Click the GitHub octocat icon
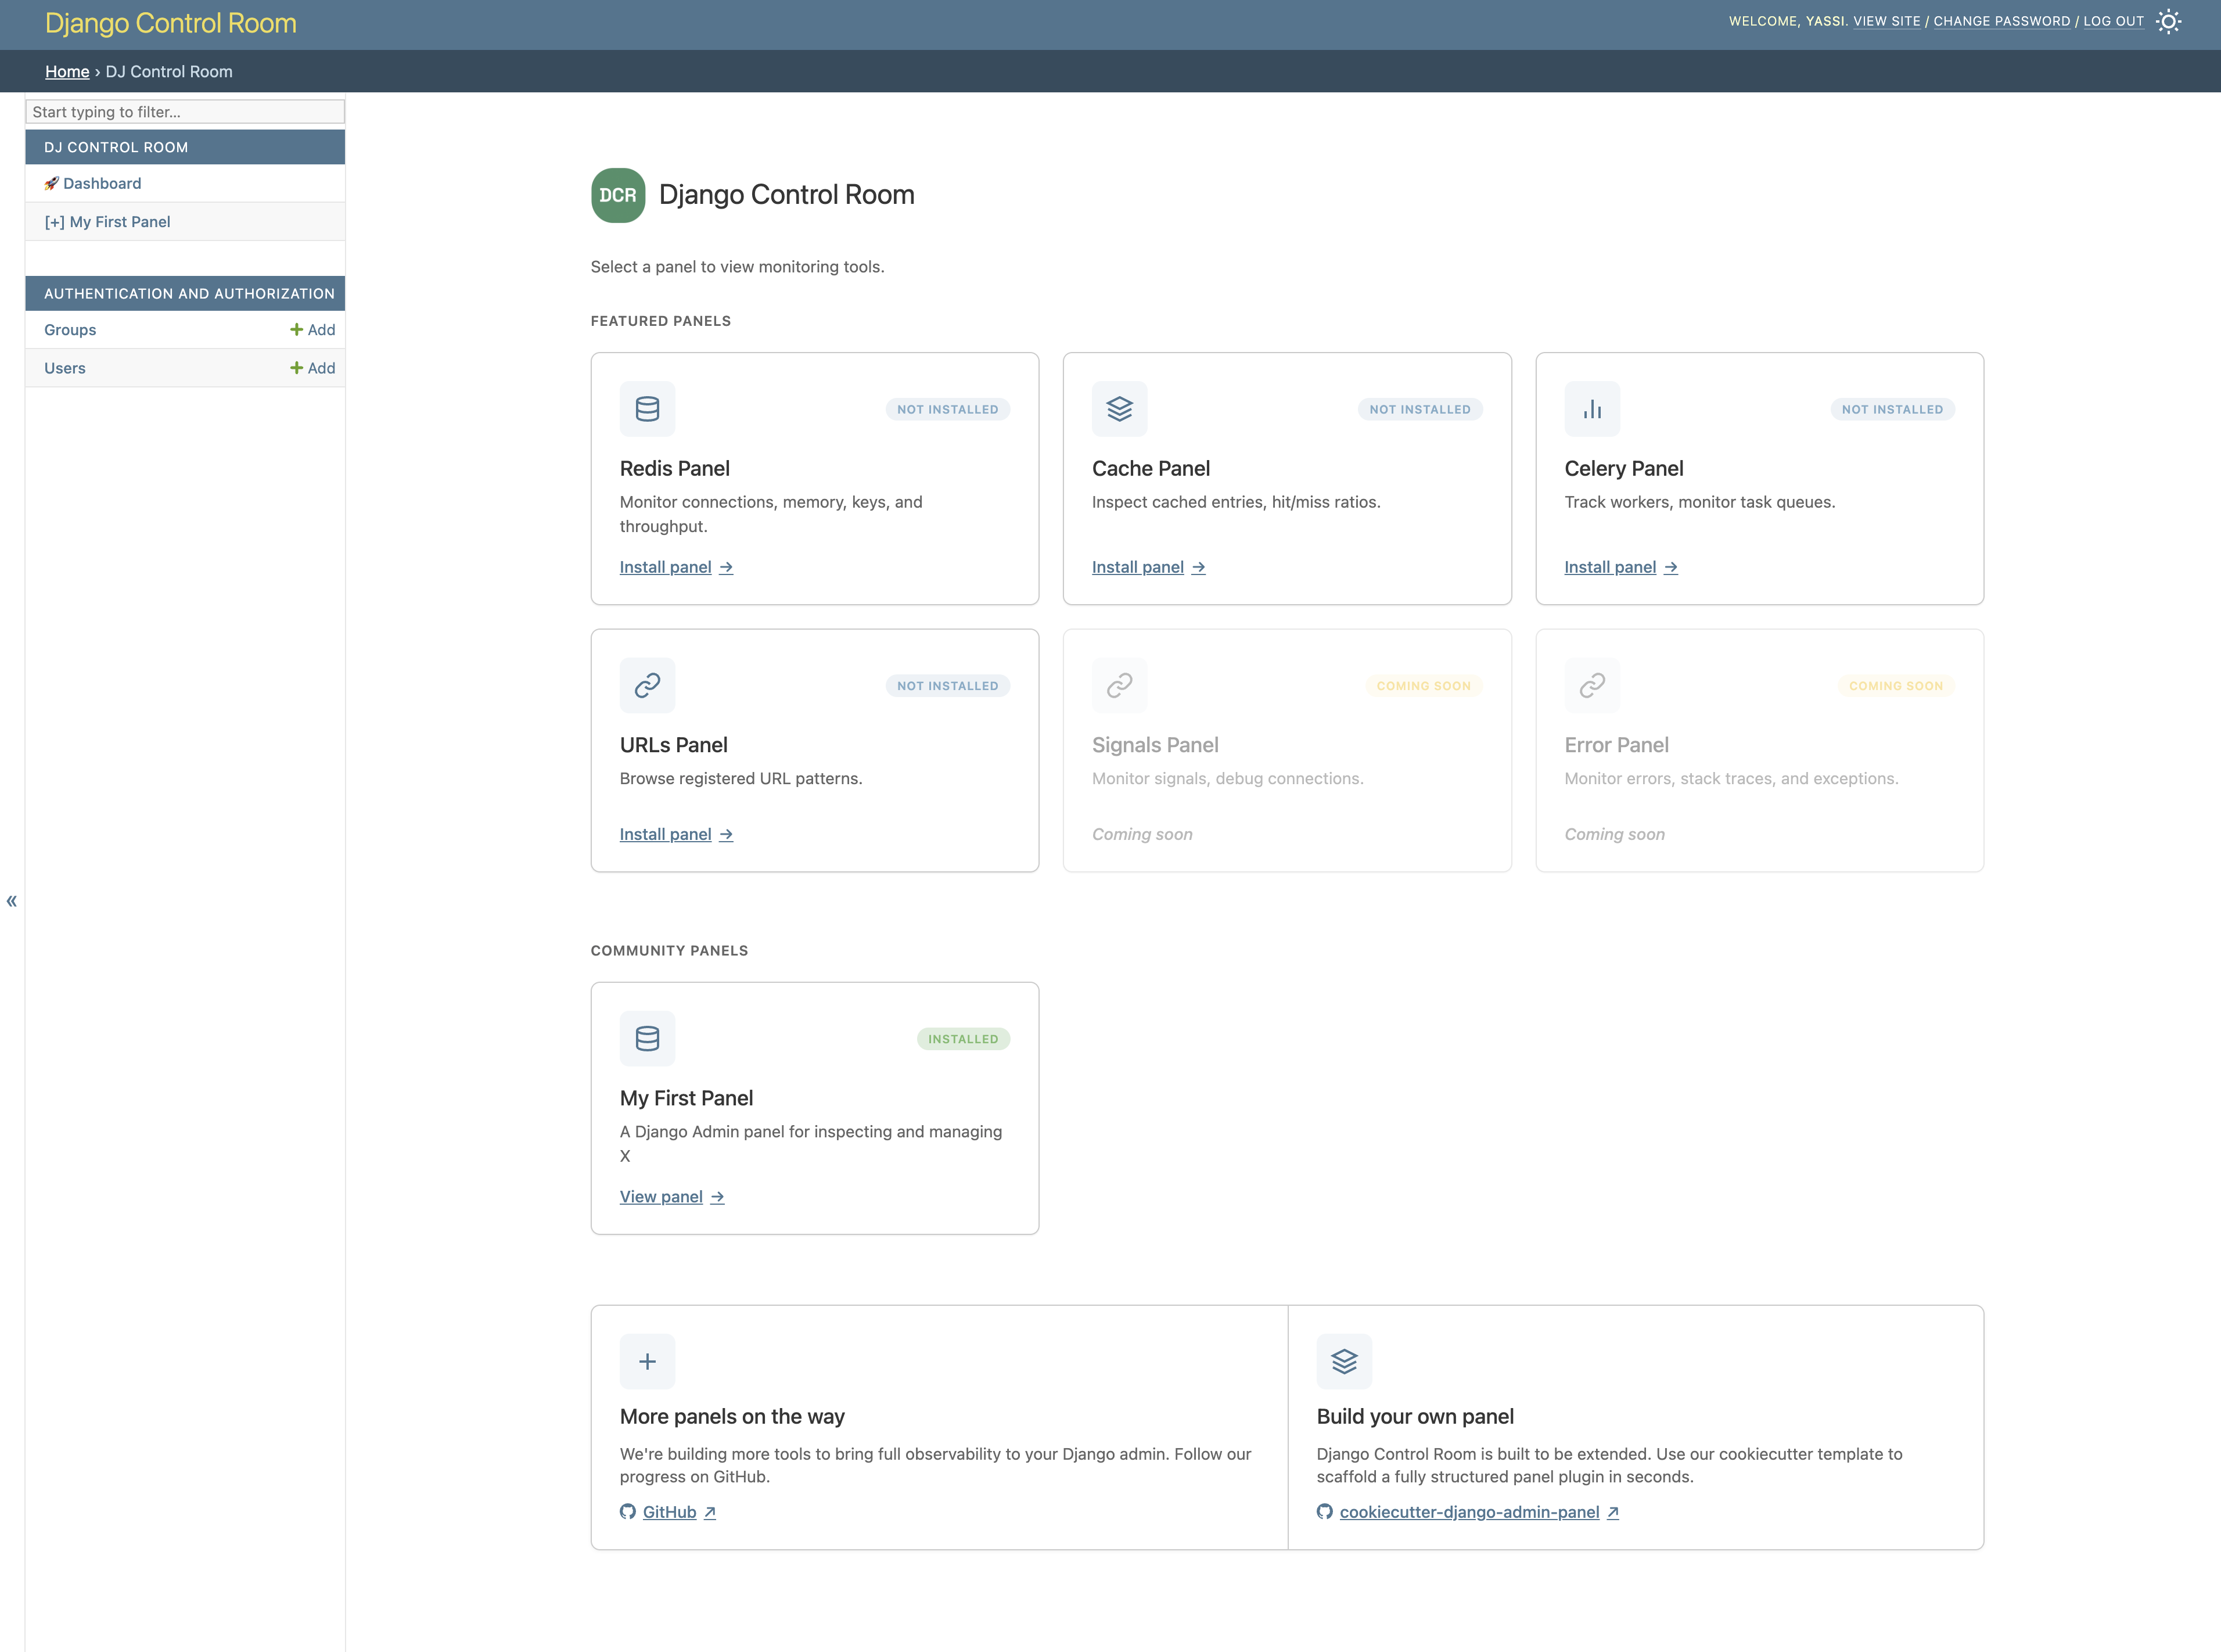 628,1512
